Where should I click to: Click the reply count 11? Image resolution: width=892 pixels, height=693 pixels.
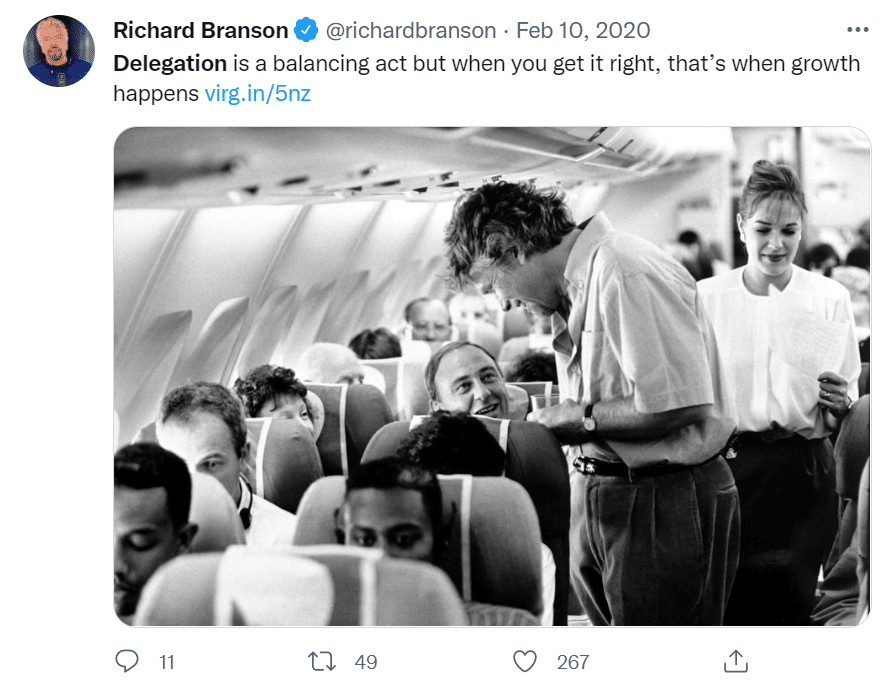(167, 662)
